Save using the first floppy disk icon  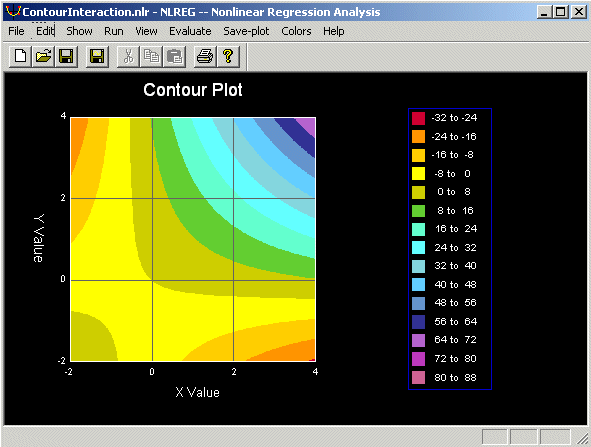(x=66, y=57)
